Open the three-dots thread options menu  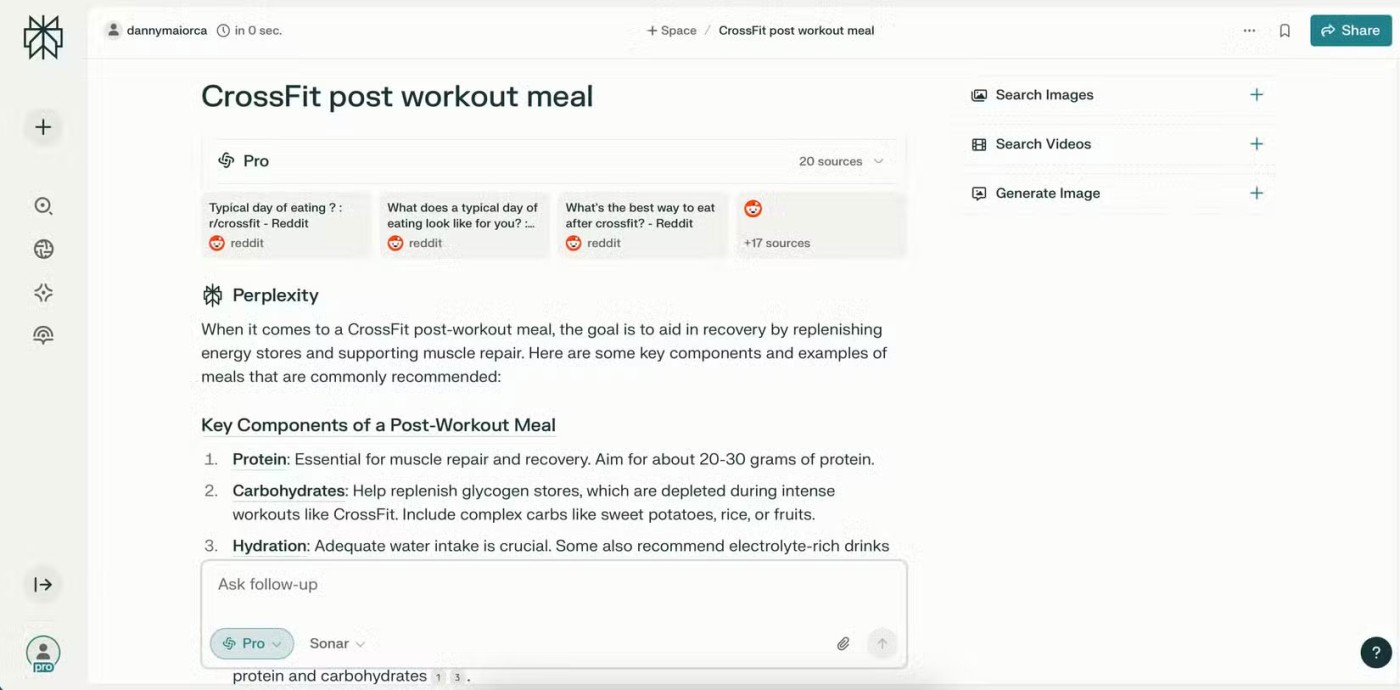point(1249,31)
